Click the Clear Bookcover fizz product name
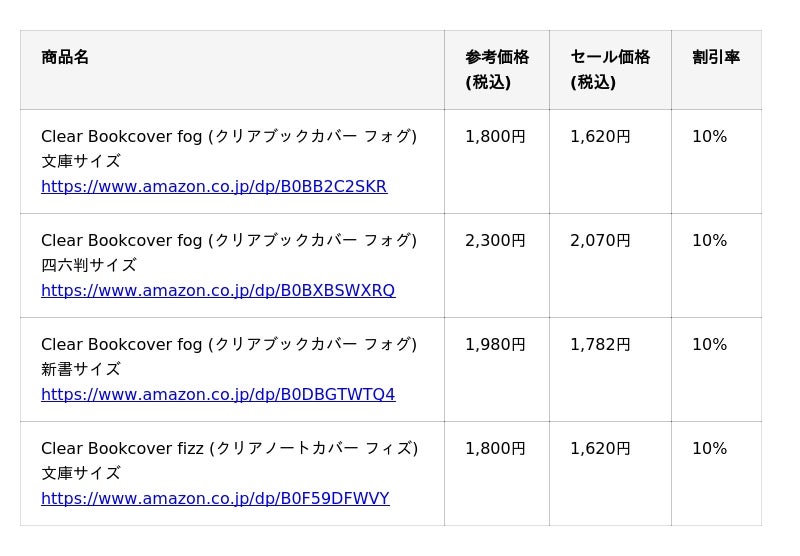The width and height of the screenshot is (800, 556). pyautogui.click(x=229, y=449)
